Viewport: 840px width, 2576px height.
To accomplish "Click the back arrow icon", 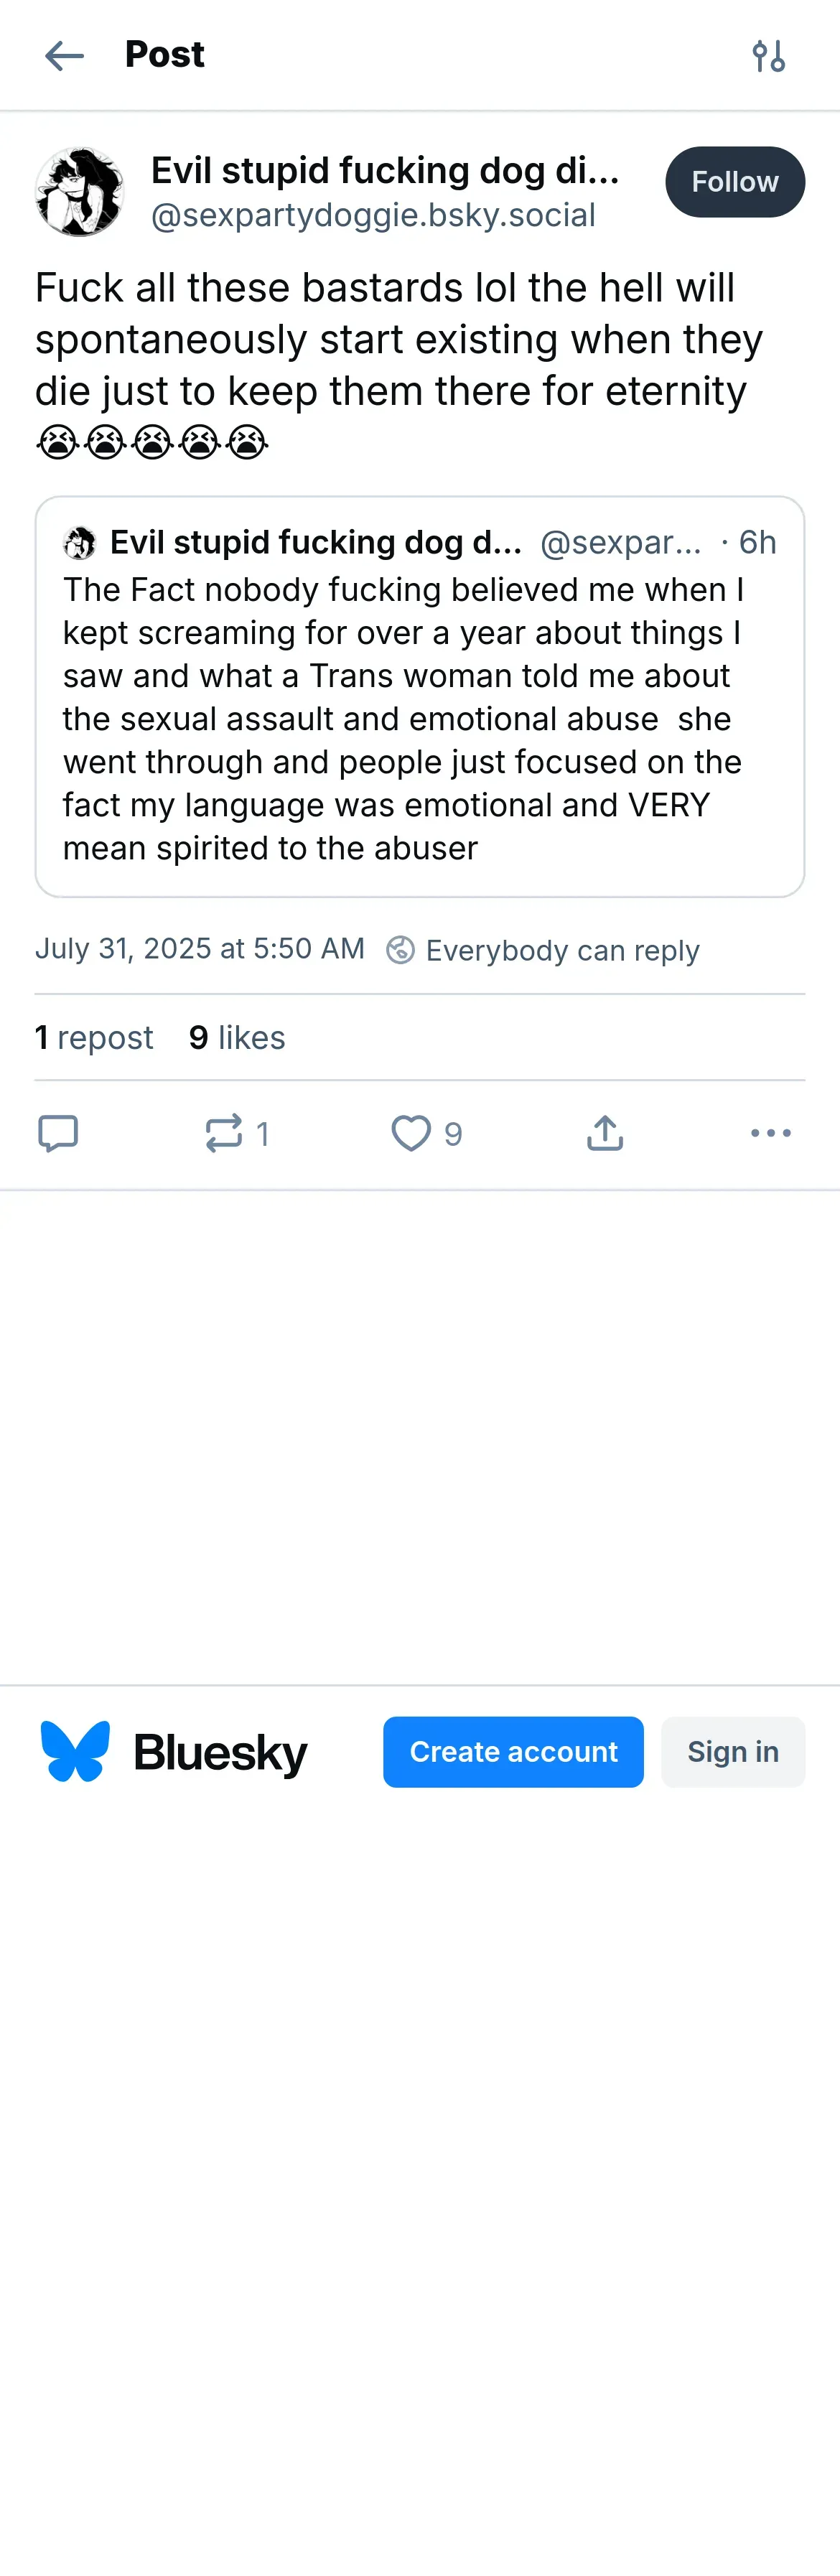I will (65, 56).
